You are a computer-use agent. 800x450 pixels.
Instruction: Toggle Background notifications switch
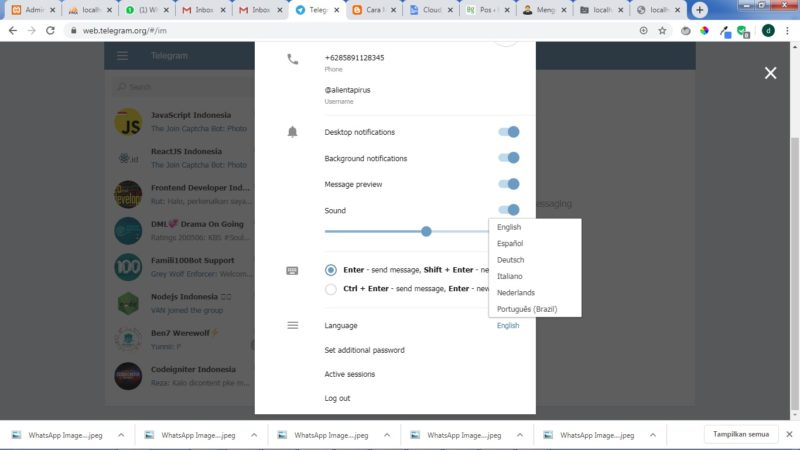coord(509,158)
